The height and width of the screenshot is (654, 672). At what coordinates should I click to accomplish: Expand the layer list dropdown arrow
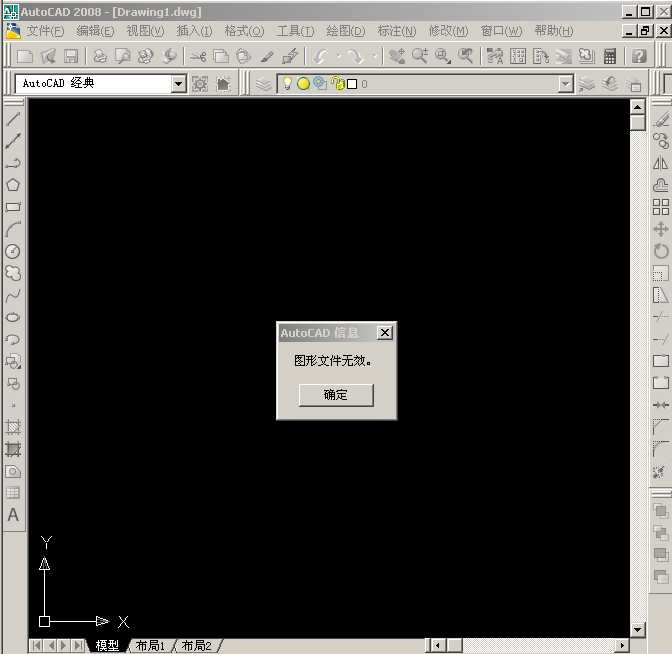click(565, 84)
